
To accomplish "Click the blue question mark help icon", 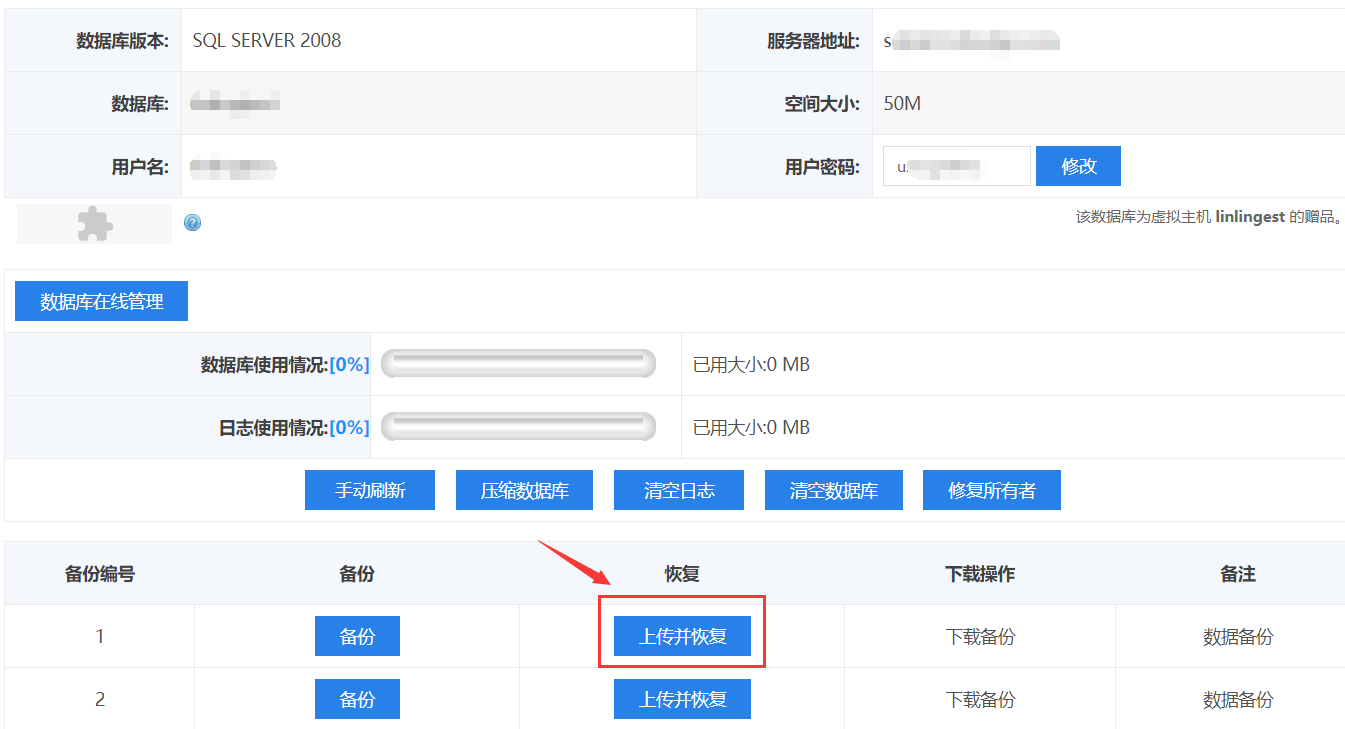I will (x=193, y=223).
